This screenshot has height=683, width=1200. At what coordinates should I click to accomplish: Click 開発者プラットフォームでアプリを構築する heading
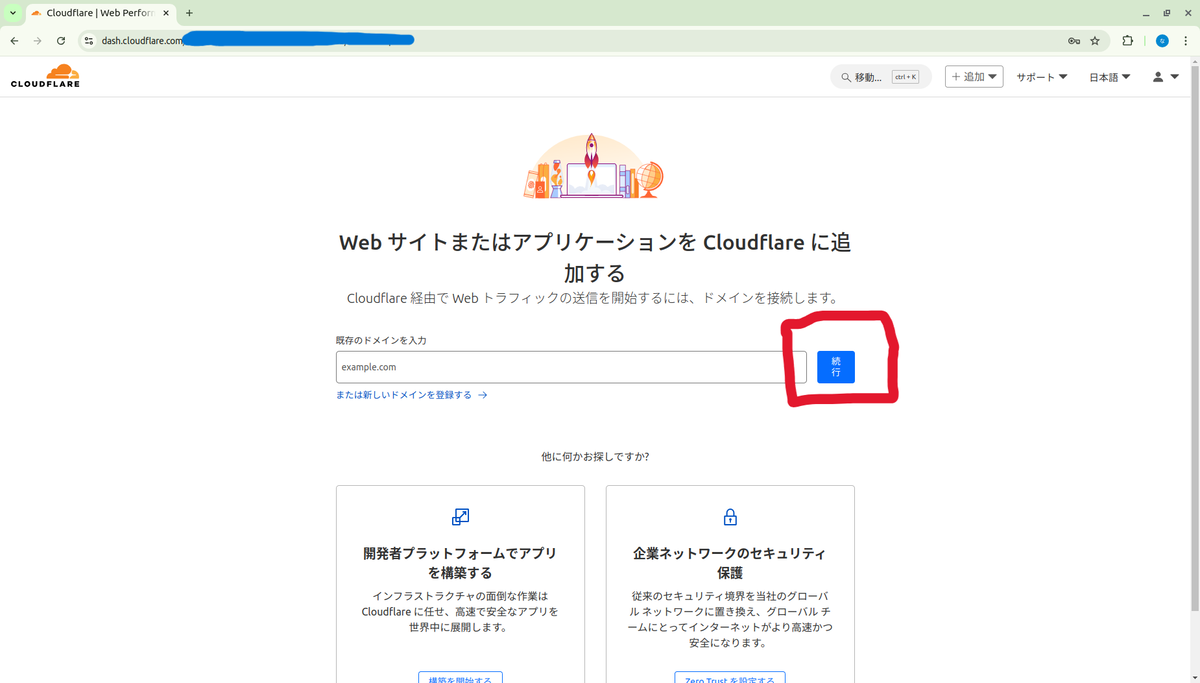pos(460,563)
